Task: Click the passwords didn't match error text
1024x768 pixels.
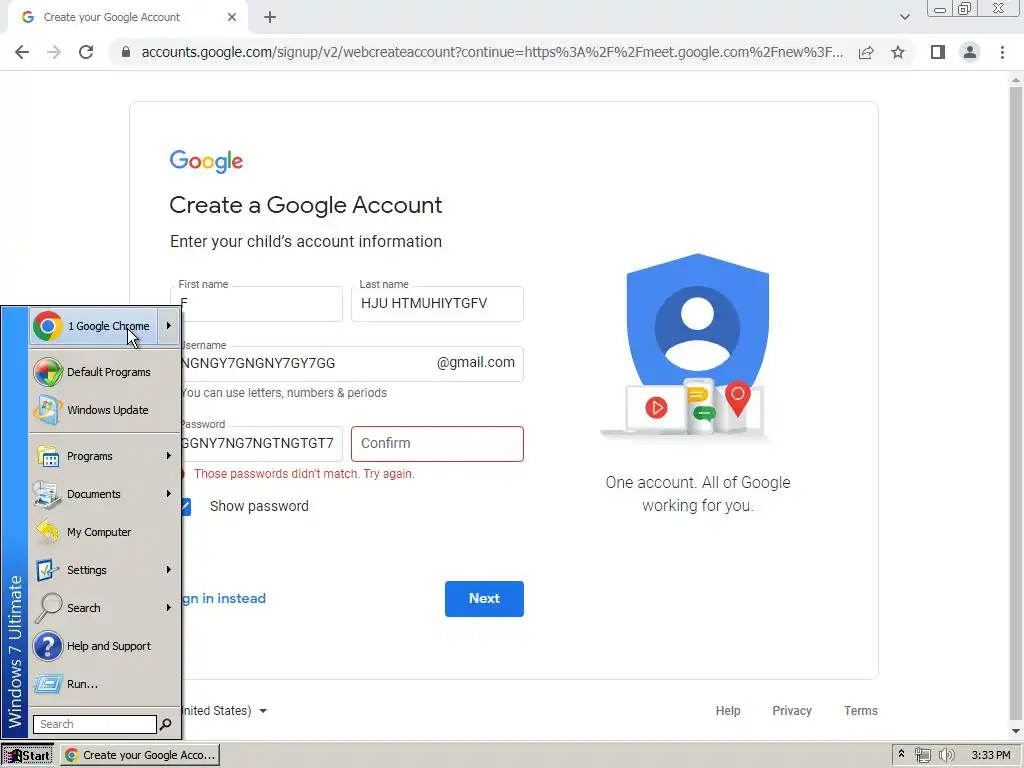Action: click(x=304, y=474)
